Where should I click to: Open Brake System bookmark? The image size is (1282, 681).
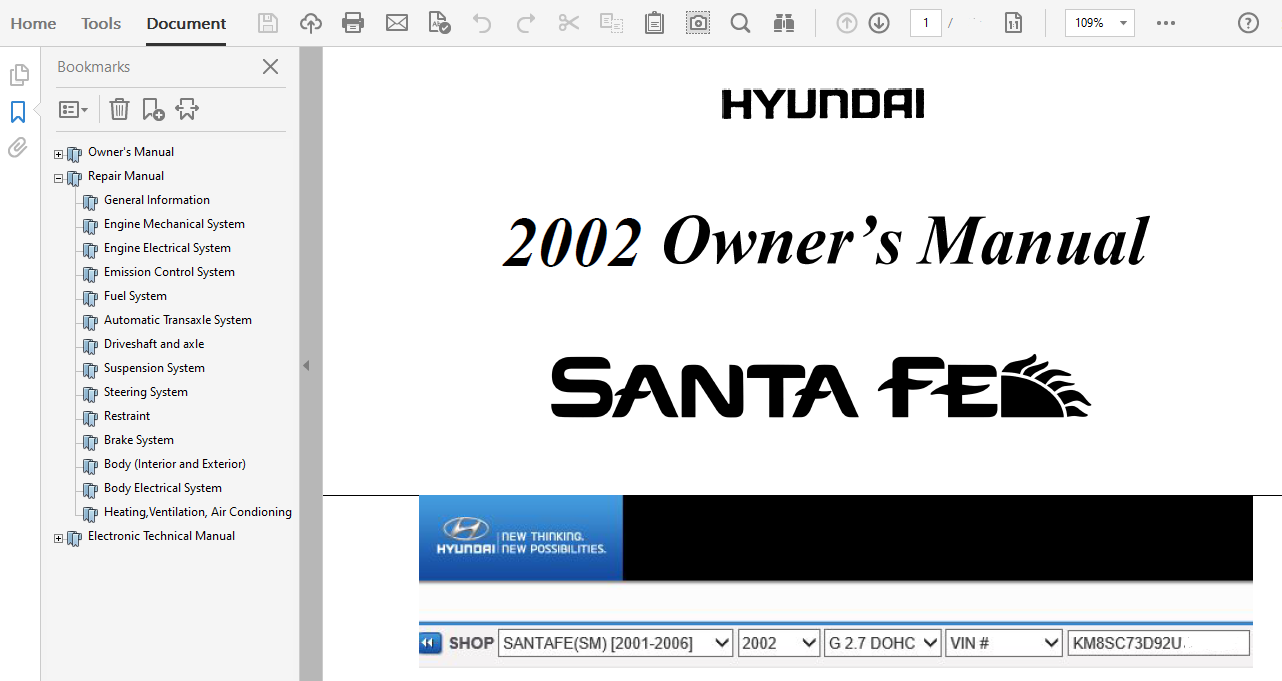pyautogui.click(x=138, y=440)
